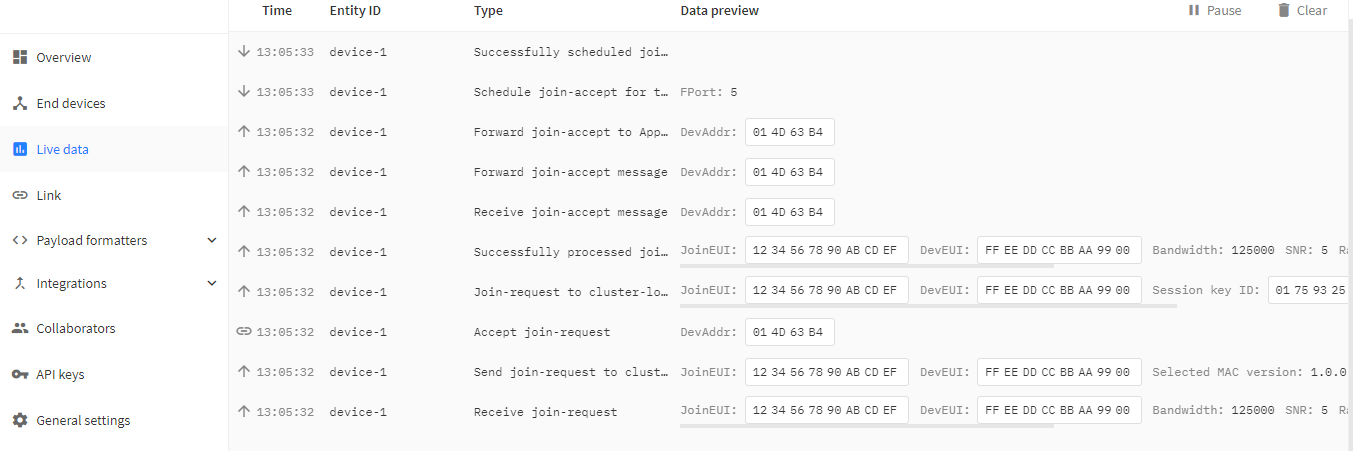
Task: Click the Integrations merge icon
Action: [x=19, y=284]
